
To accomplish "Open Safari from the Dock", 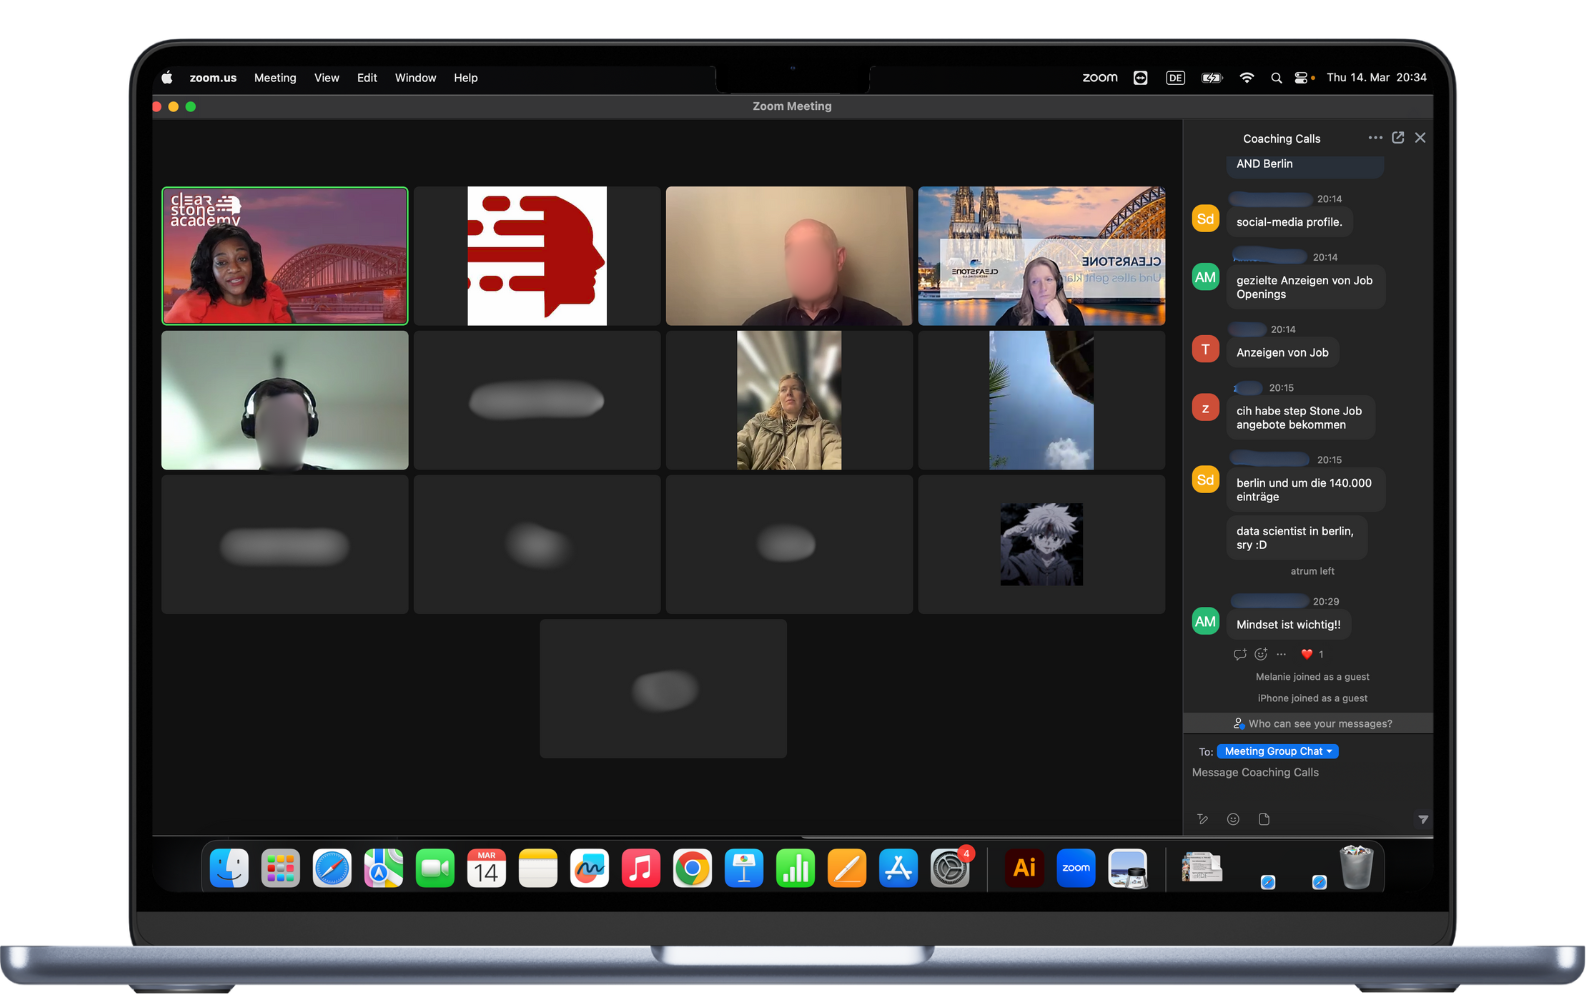I will coord(332,868).
